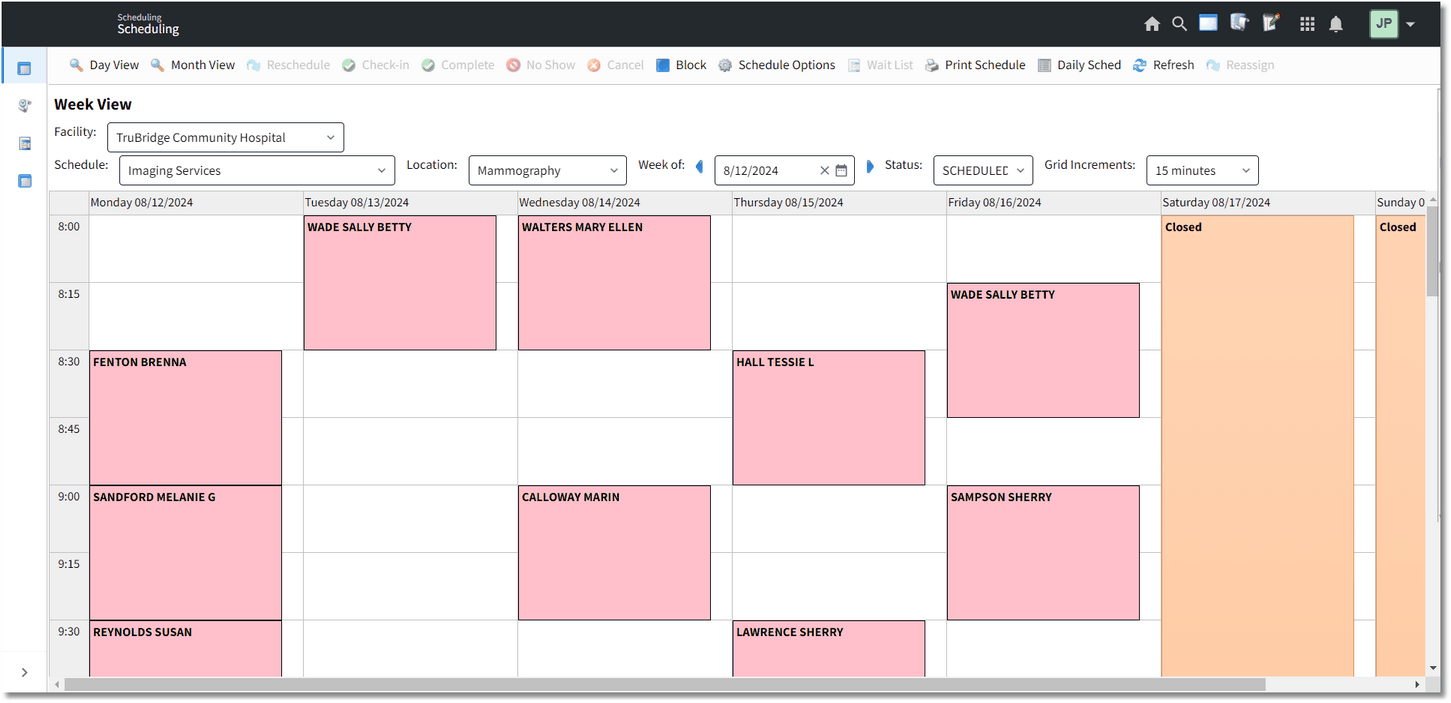Viewport: 1451px width, 703px height.
Task: Open the apps grid launcher
Action: coord(1307,24)
